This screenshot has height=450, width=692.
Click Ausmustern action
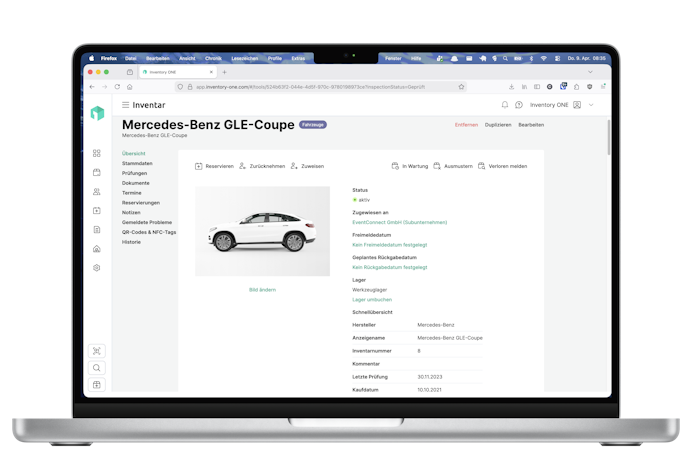click(x=453, y=166)
